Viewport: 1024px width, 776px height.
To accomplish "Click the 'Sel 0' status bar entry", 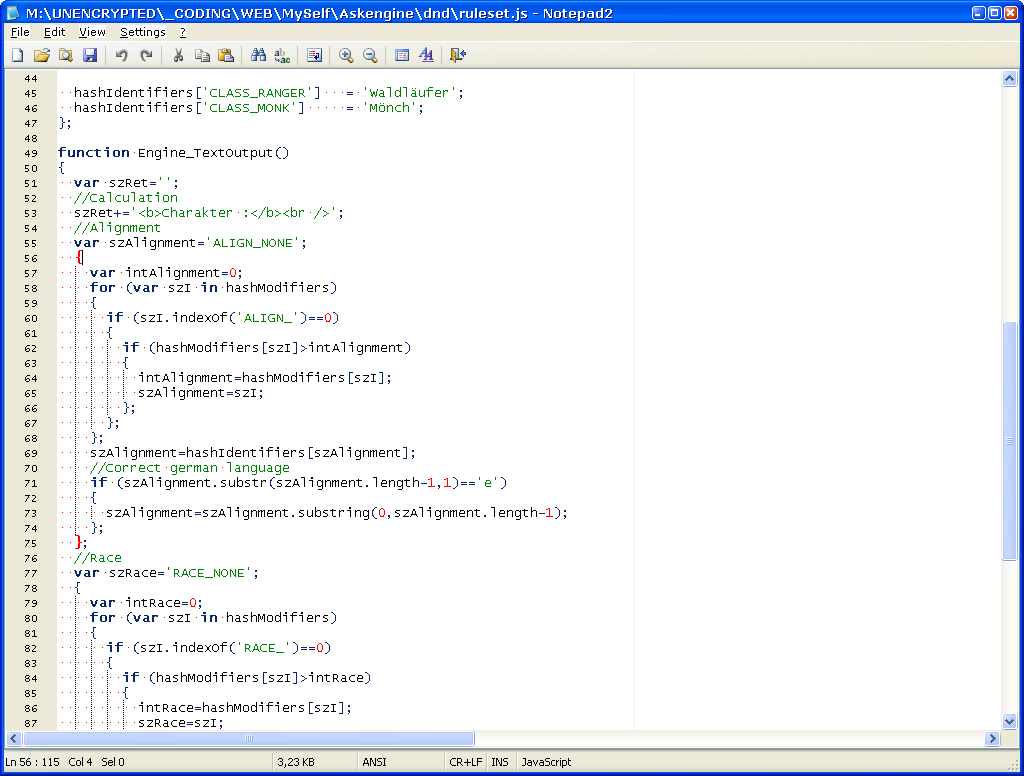I will click(112, 762).
